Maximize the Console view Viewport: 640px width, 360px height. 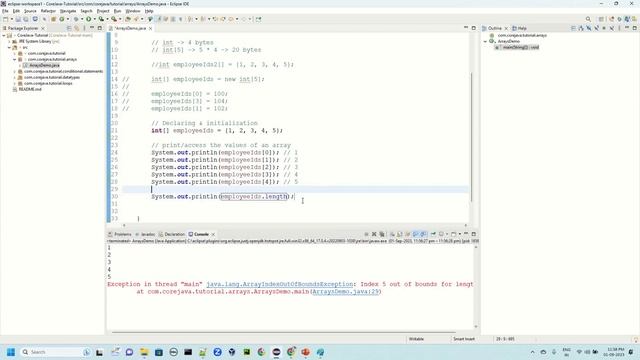(x=473, y=234)
